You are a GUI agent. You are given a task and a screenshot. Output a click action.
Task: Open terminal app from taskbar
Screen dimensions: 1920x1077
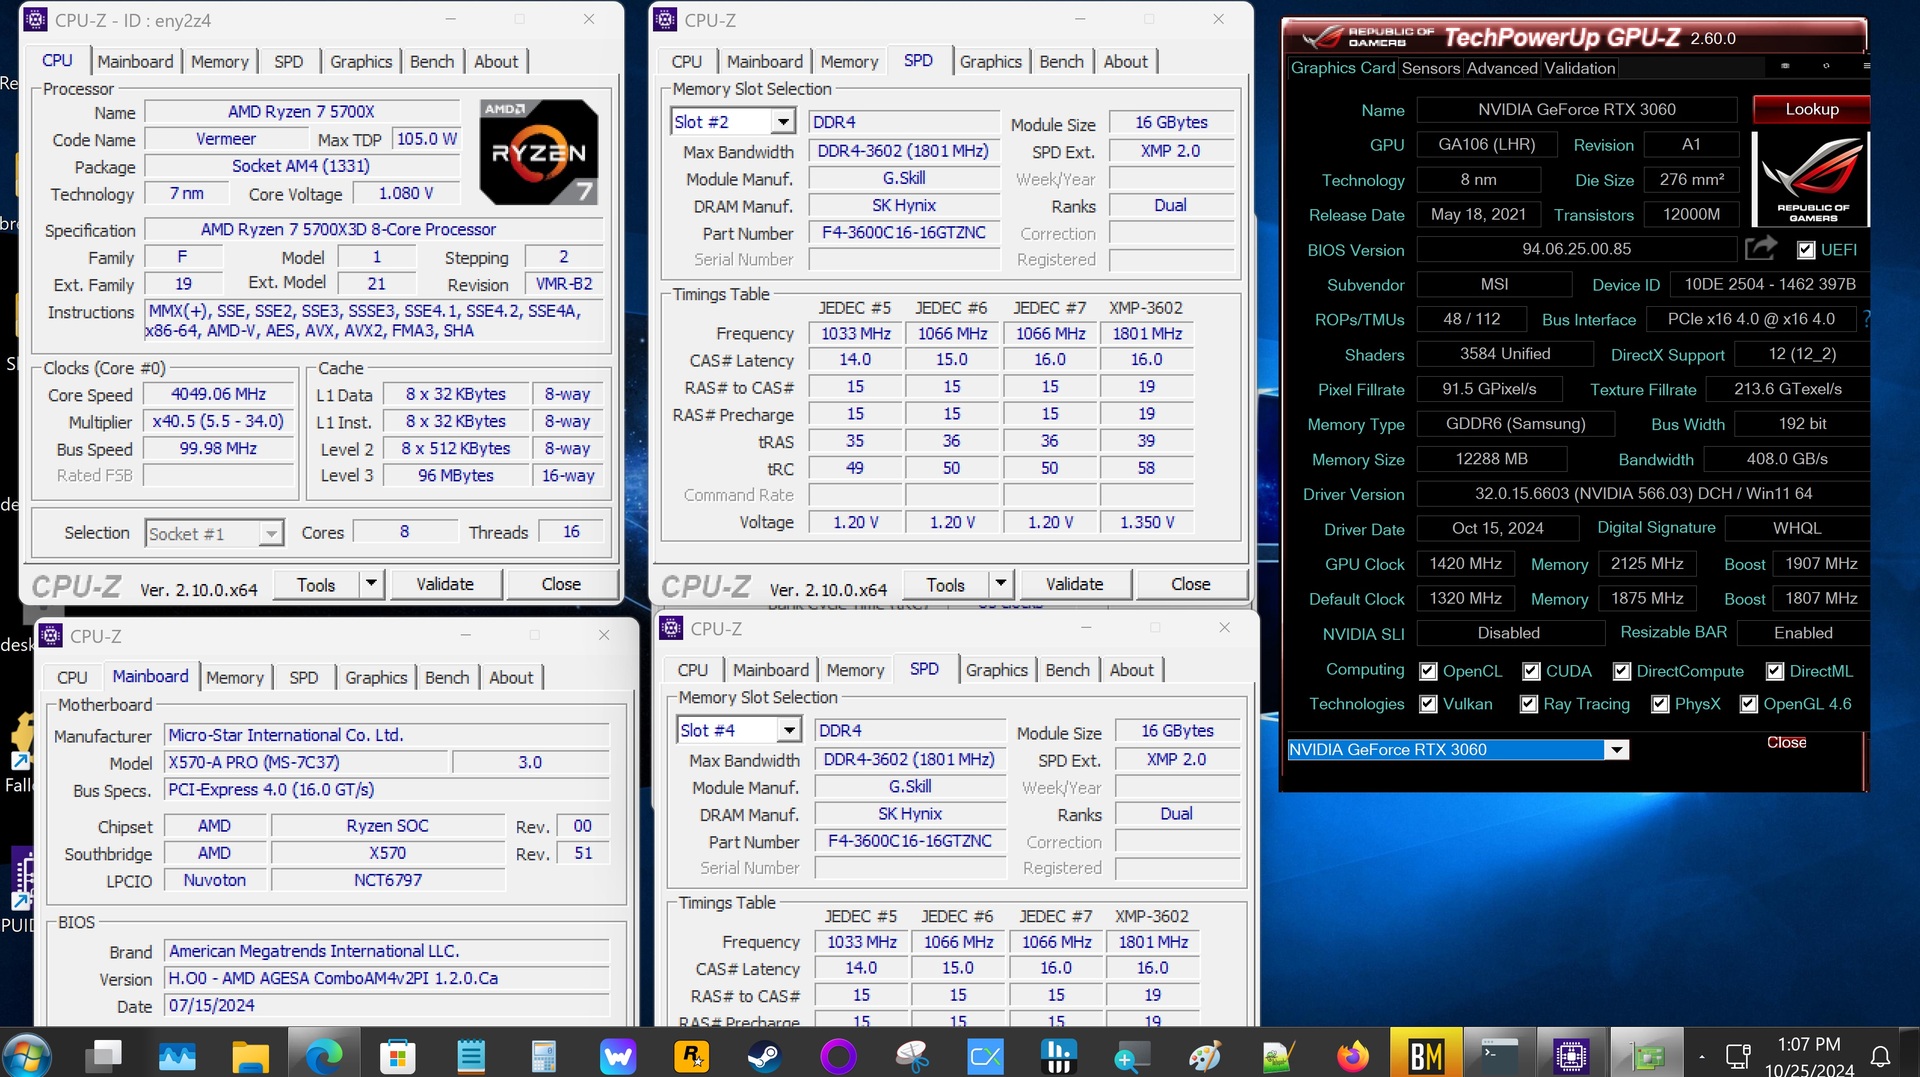point(1500,1056)
